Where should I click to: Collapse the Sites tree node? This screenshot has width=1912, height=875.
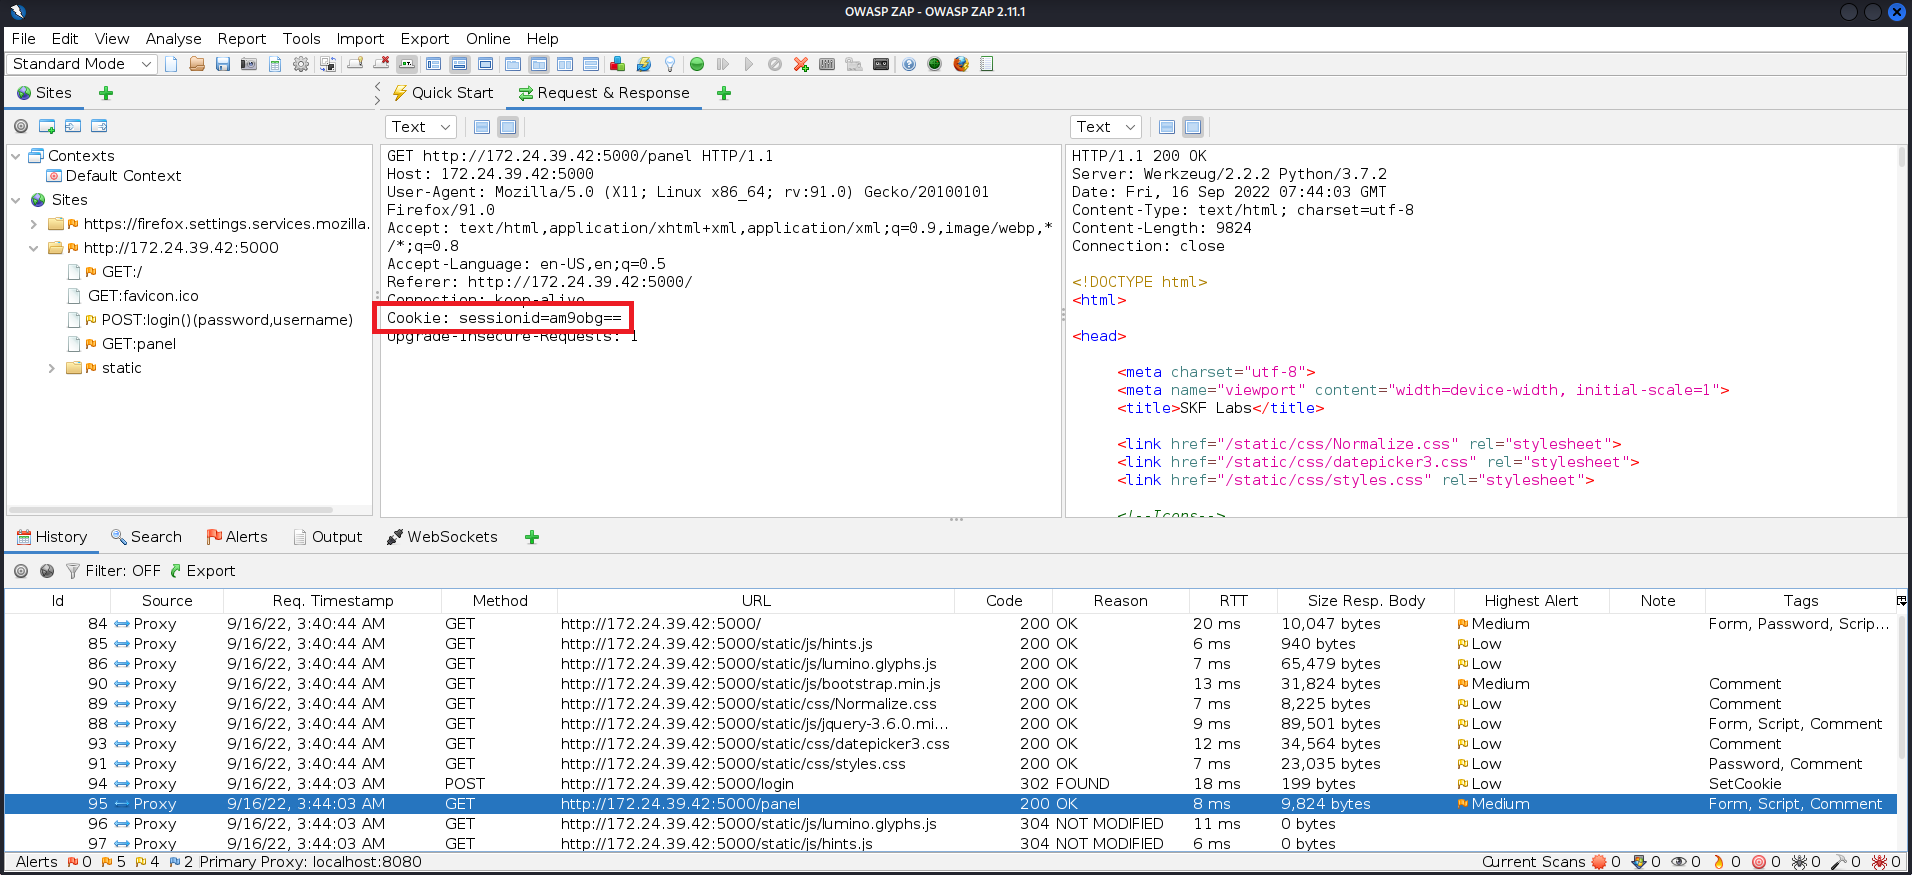click(x=16, y=200)
